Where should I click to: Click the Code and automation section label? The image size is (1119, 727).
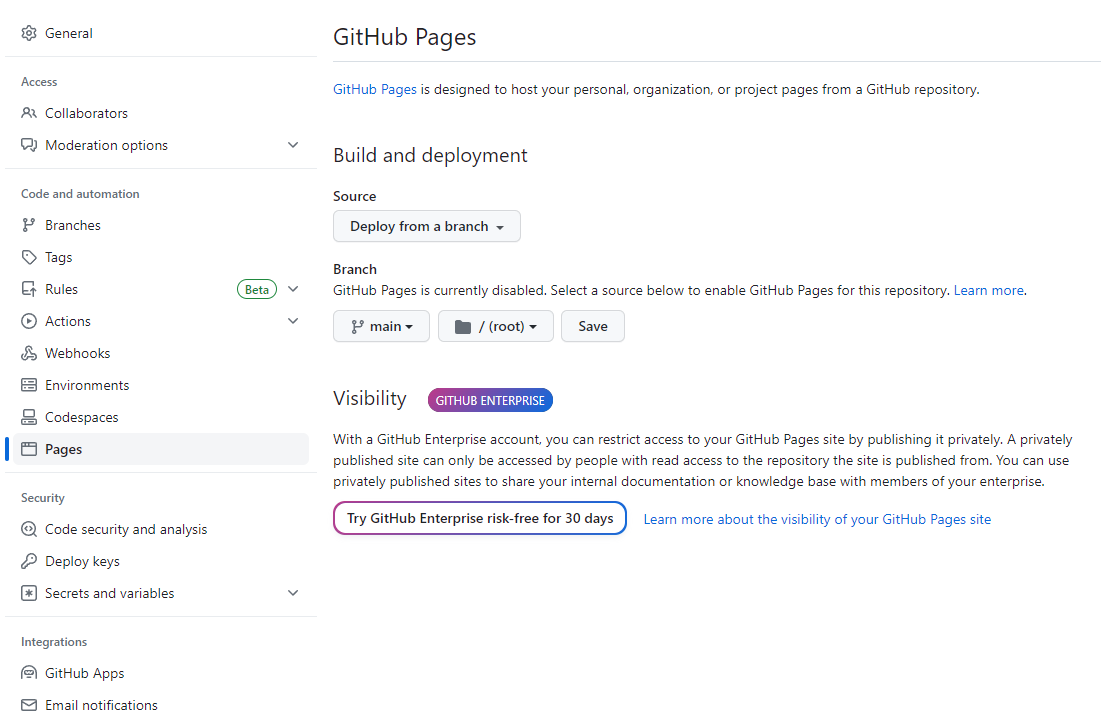80,193
